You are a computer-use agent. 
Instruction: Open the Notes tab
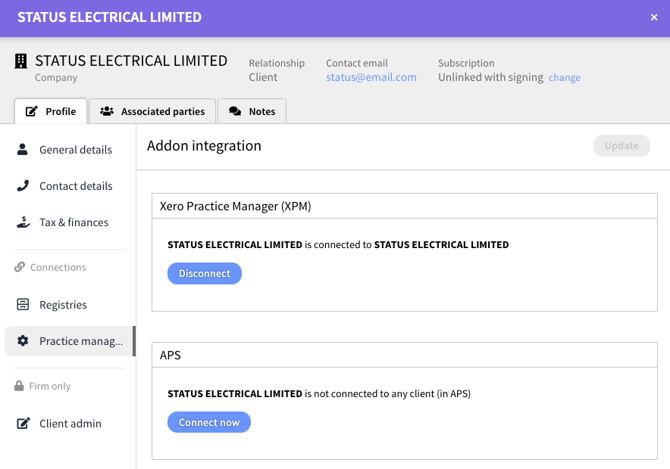pyautogui.click(x=251, y=111)
